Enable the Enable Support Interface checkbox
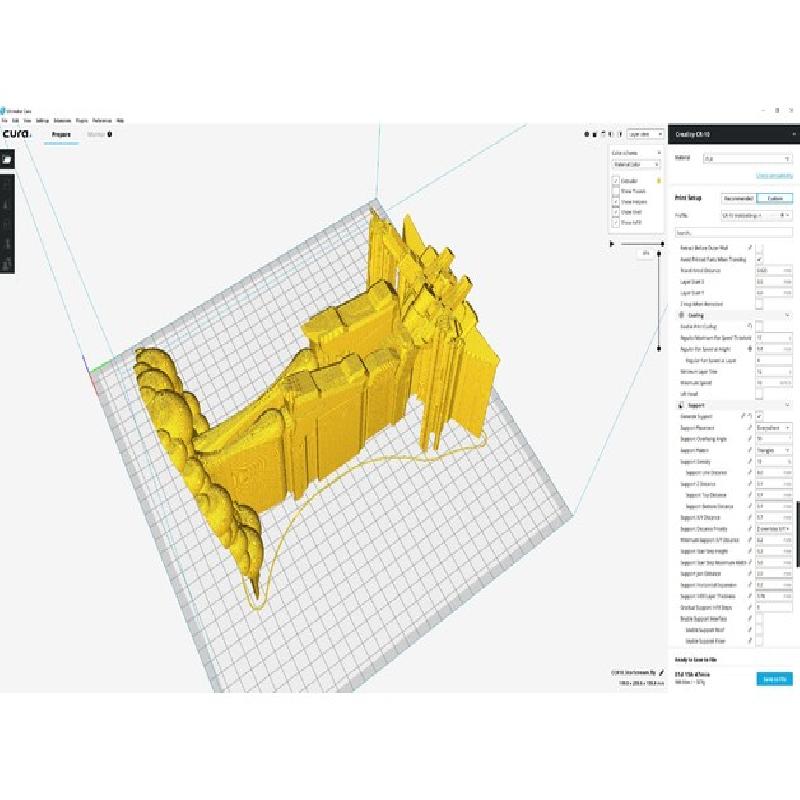Screen dimensions: 800x800 coord(759,619)
